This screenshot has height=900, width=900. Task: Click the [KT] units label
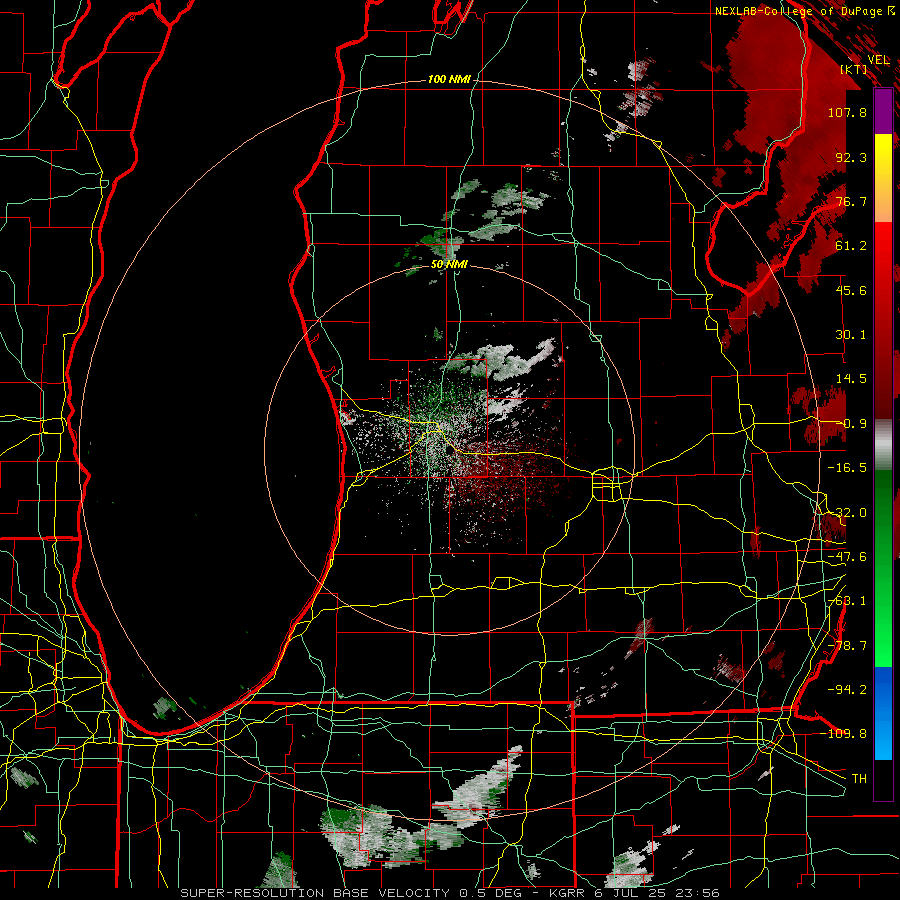coord(854,69)
